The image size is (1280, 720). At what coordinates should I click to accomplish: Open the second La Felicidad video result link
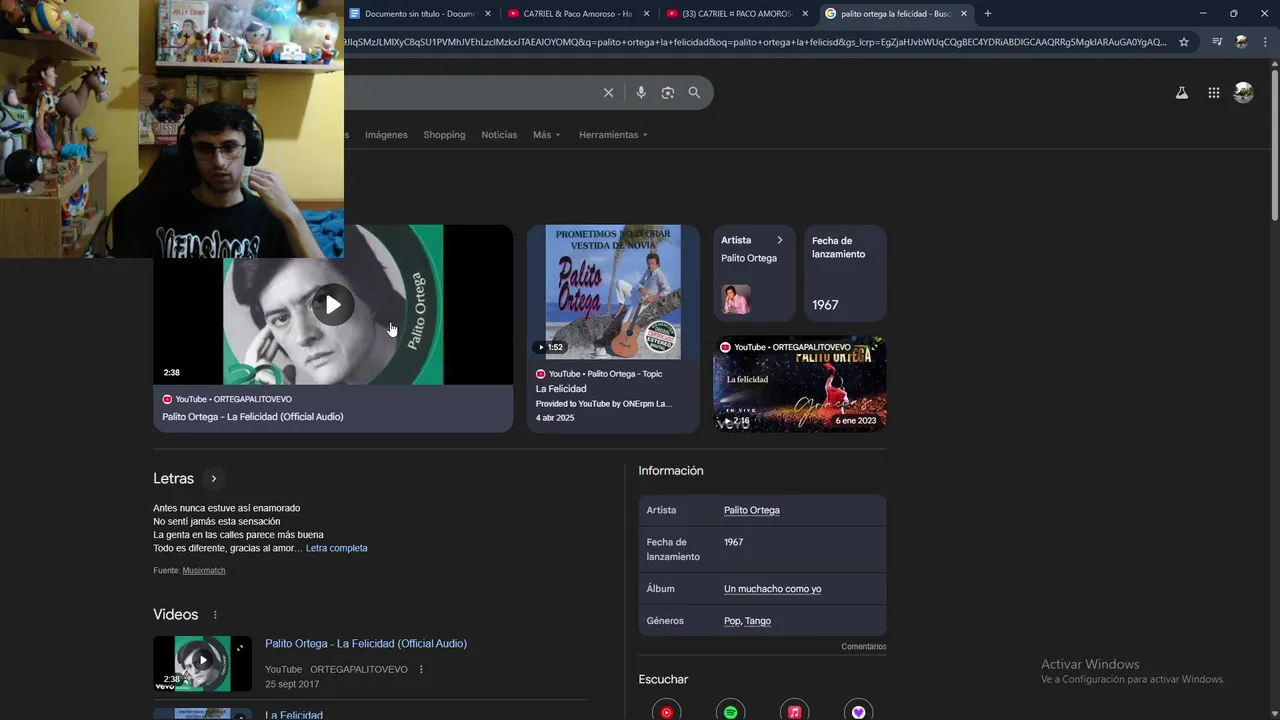[x=294, y=715]
